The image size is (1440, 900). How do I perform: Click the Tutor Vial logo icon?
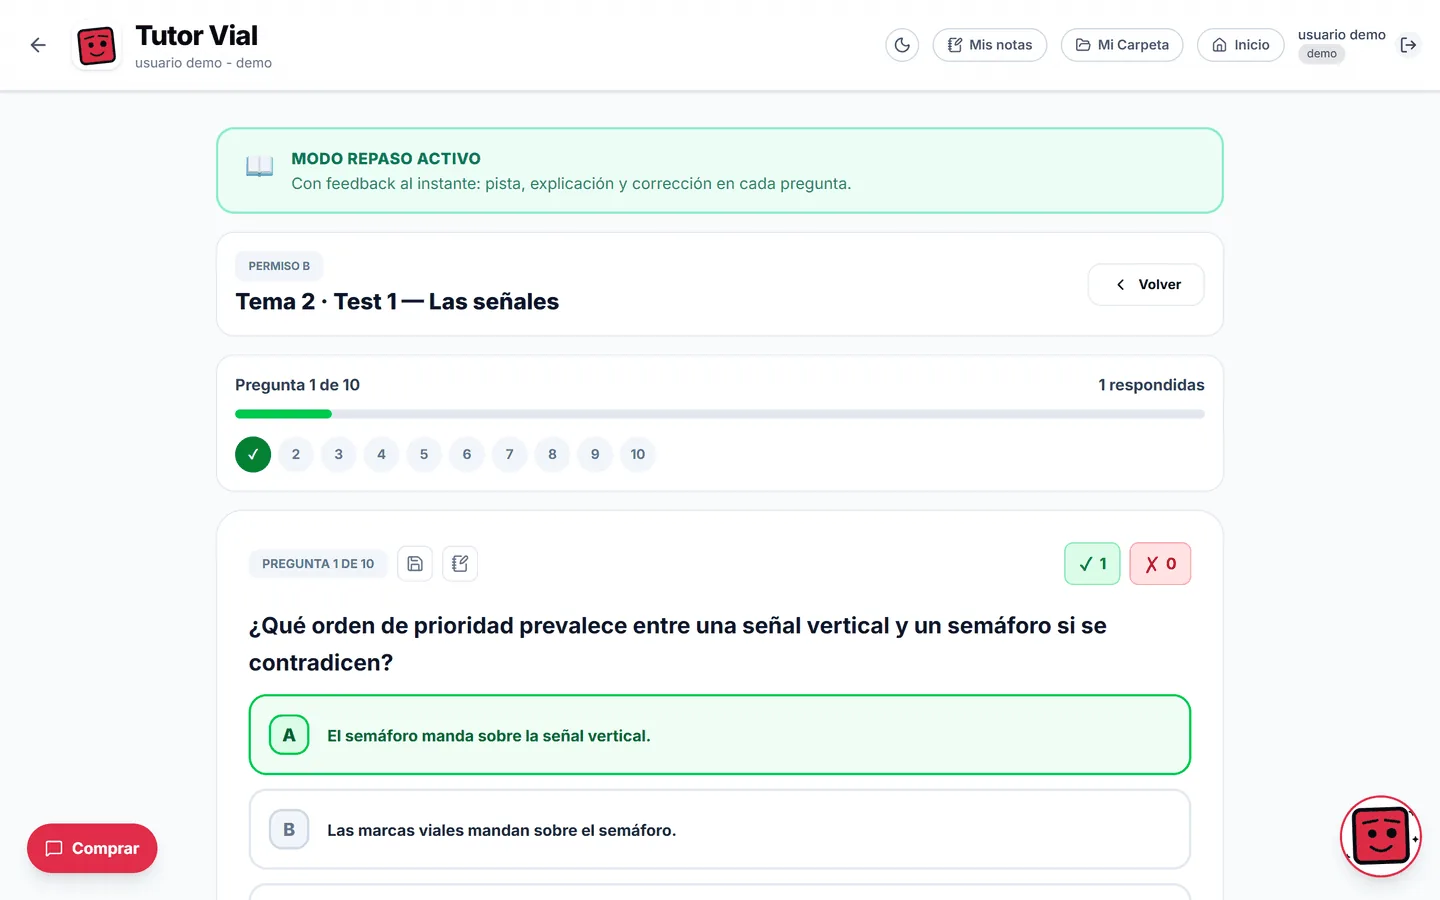pos(97,46)
